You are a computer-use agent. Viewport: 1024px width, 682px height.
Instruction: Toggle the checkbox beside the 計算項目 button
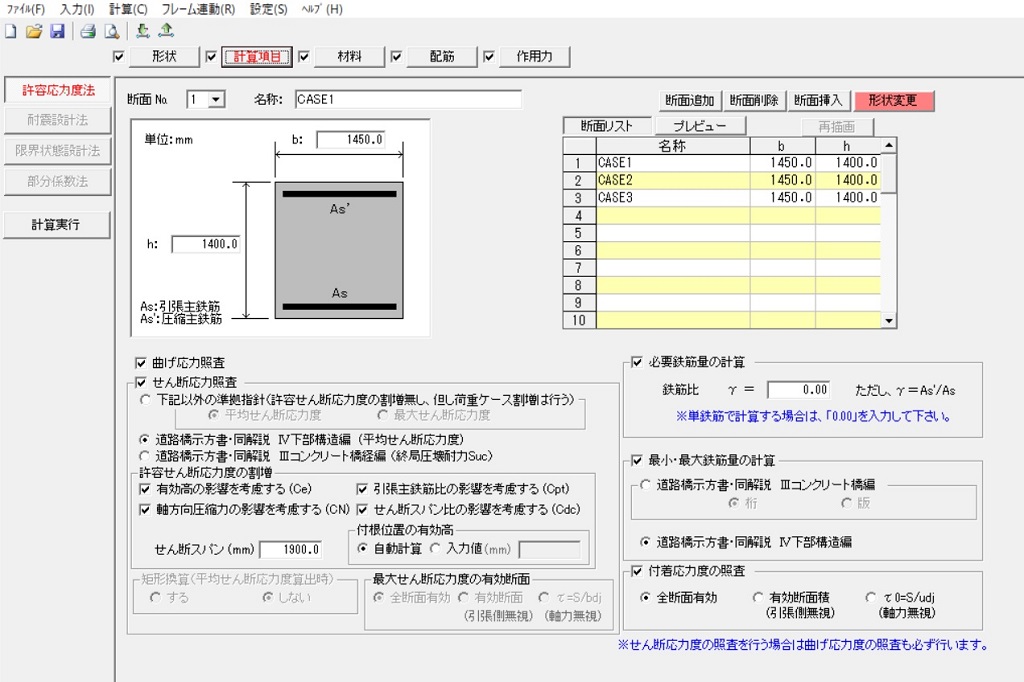[x=211, y=57]
